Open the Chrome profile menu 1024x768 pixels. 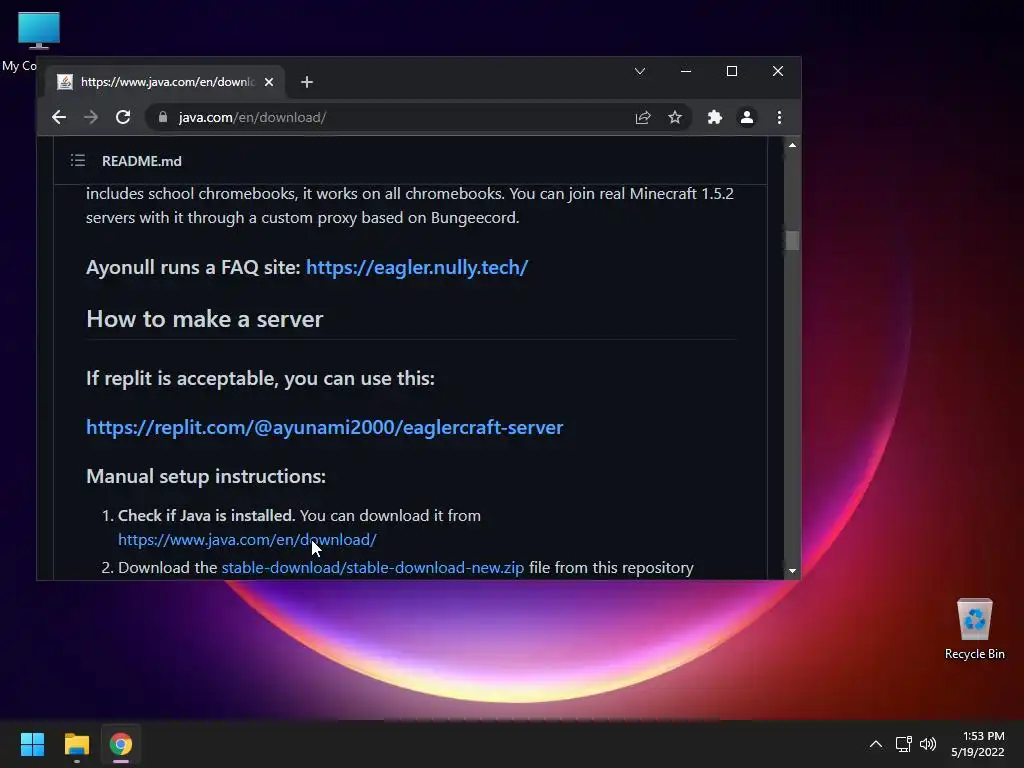click(x=746, y=118)
